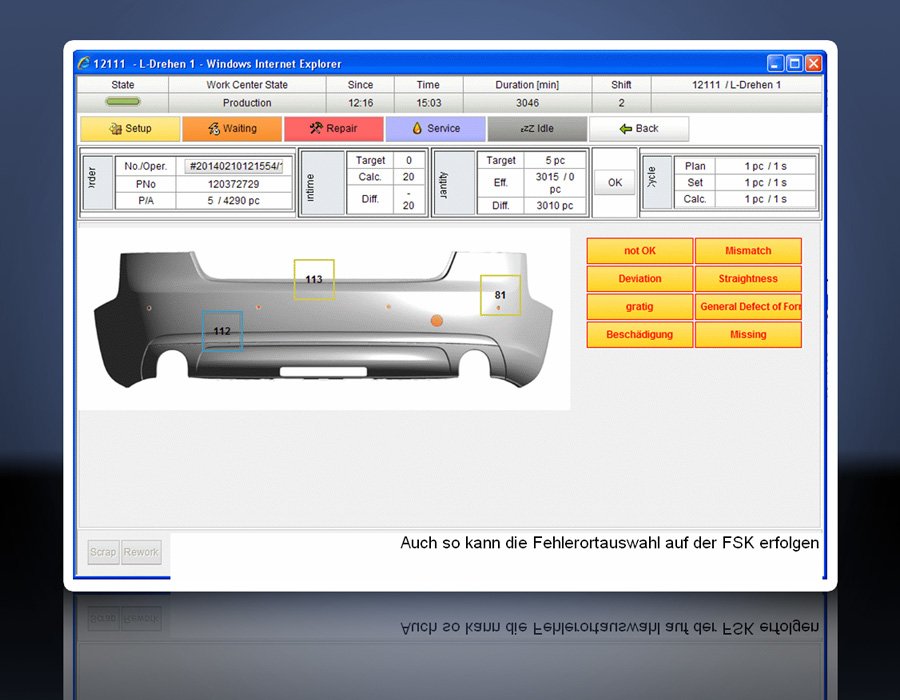900x700 pixels.
Task: Select the Waiting state button
Action: click(232, 129)
